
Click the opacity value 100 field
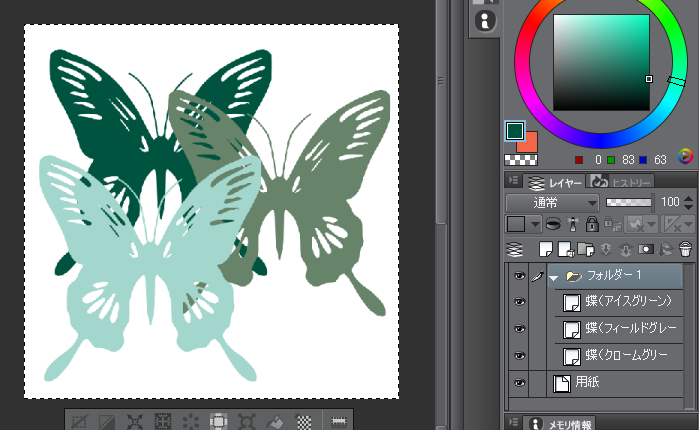670,203
